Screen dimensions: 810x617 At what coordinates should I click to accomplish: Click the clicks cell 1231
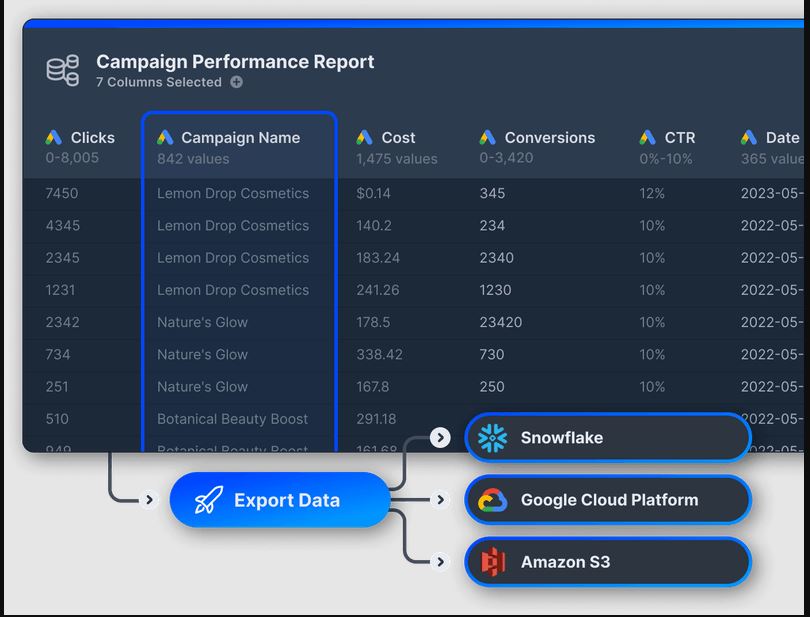[60, 290]
